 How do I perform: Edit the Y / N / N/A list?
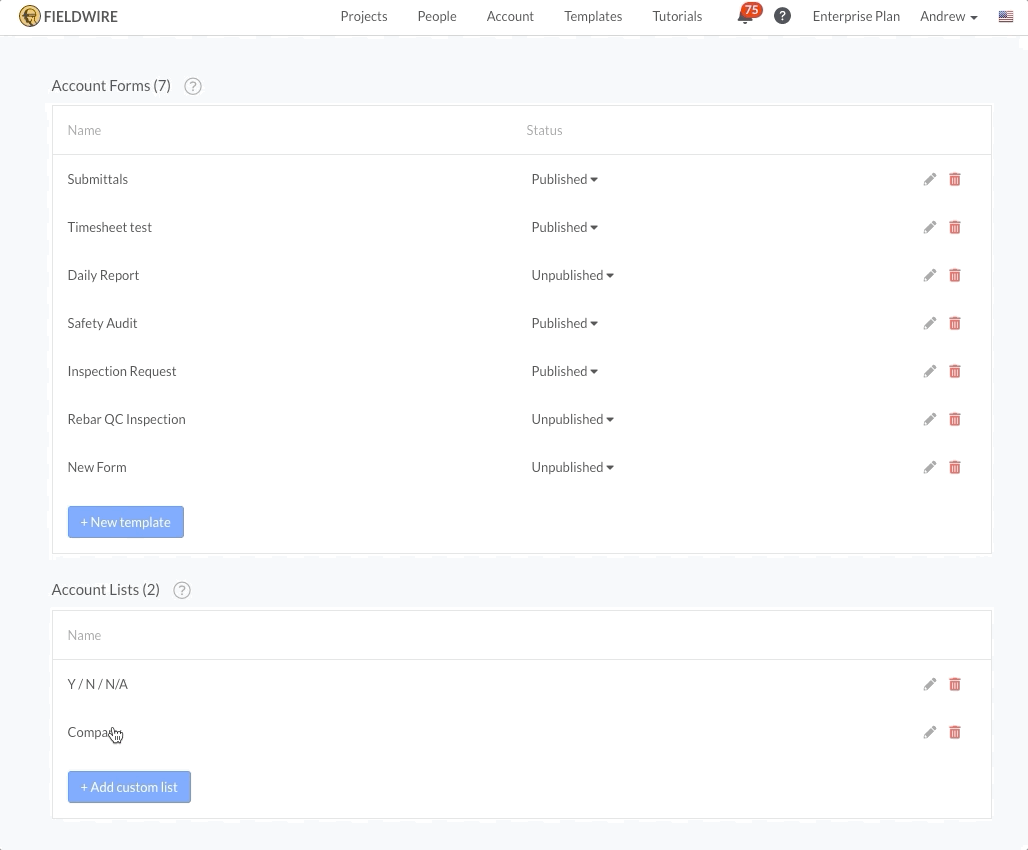[929, 684]
